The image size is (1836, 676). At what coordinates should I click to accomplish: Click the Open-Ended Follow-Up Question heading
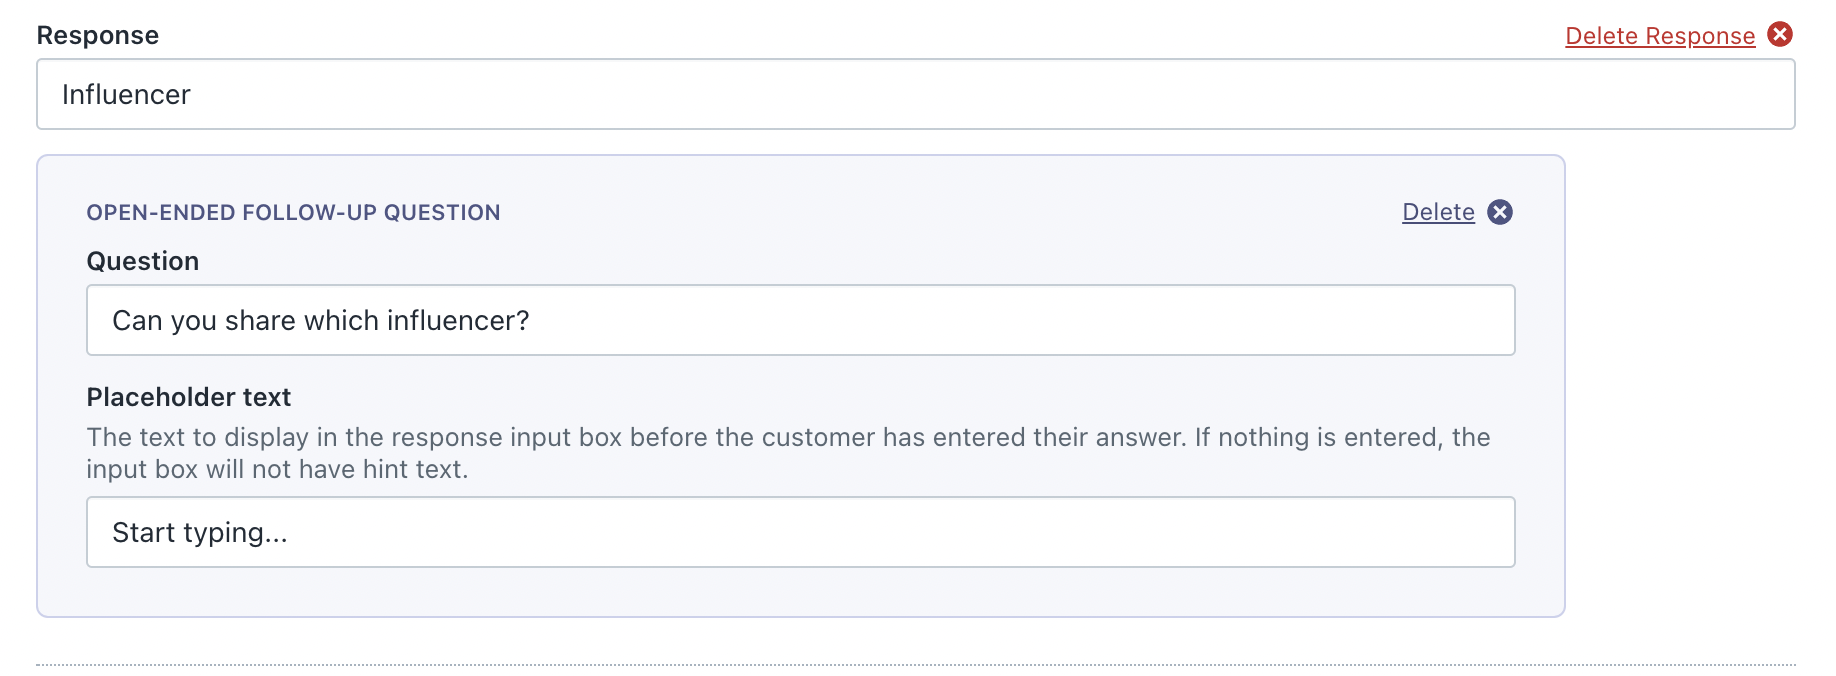click(293, 212)
